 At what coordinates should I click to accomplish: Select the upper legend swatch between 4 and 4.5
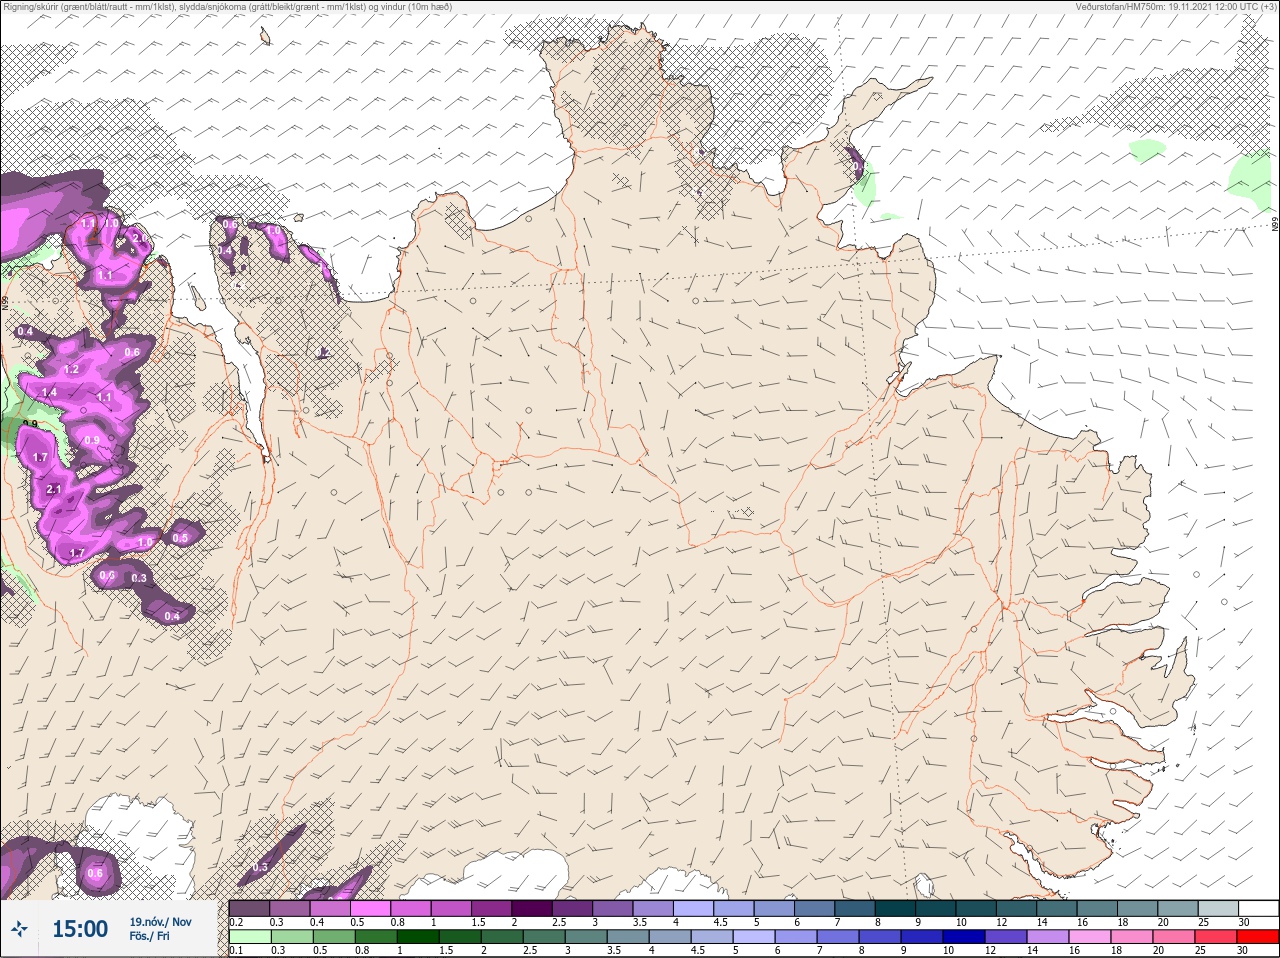[696, 908]
